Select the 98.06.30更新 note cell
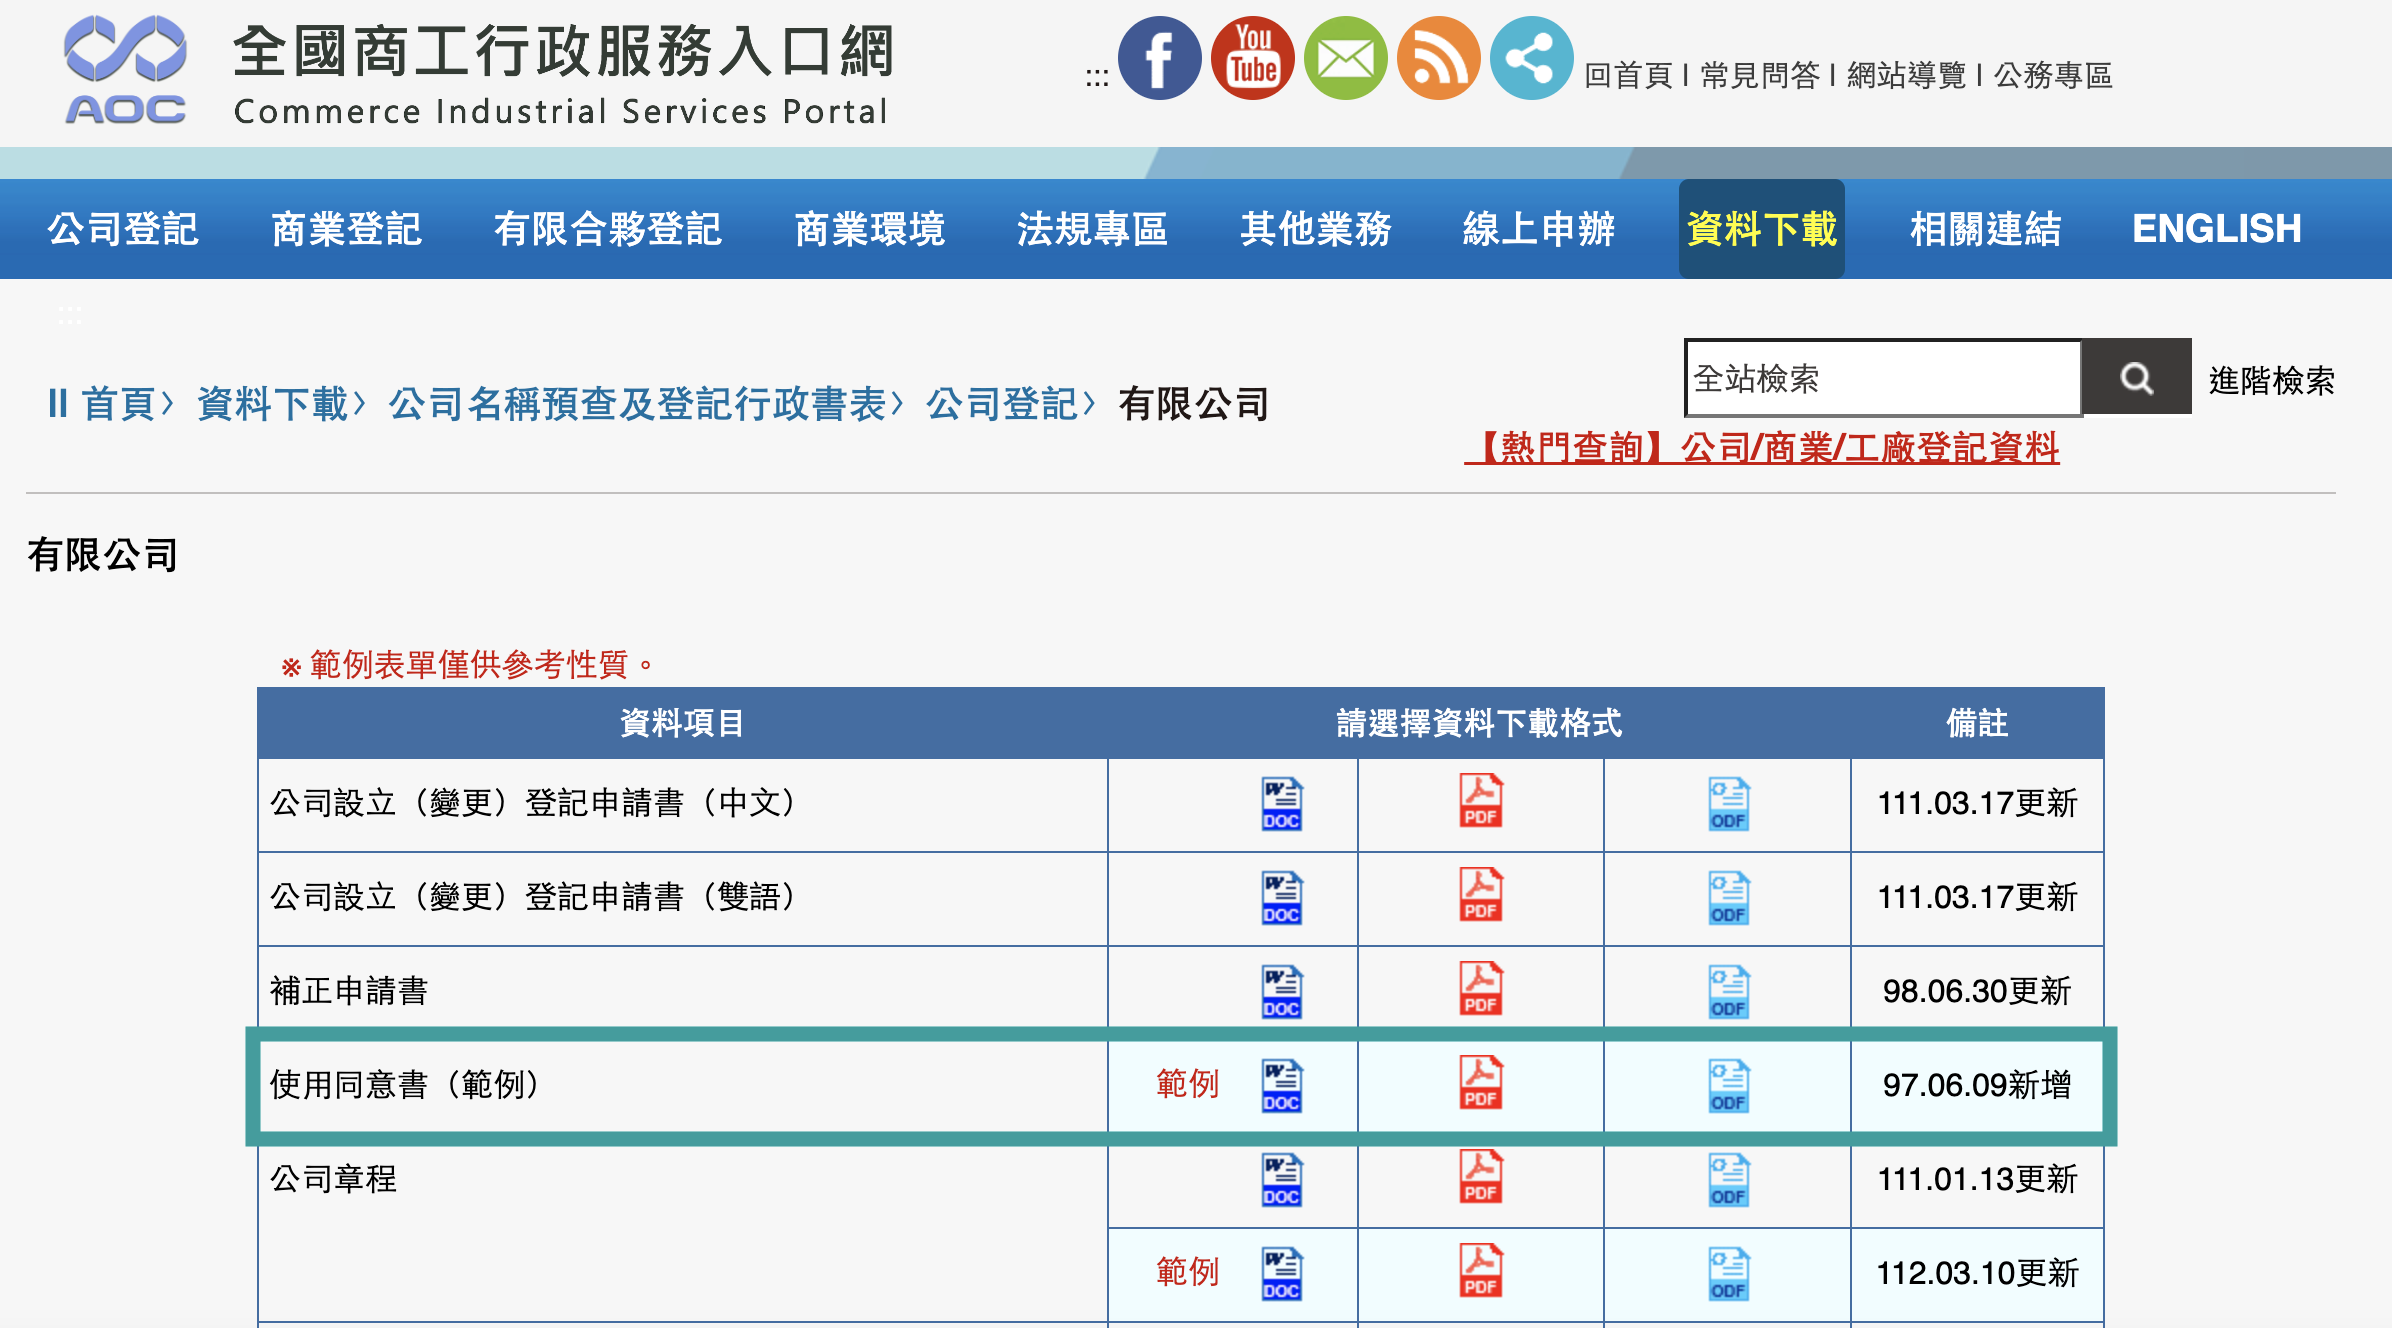 tap(1977, 992)
